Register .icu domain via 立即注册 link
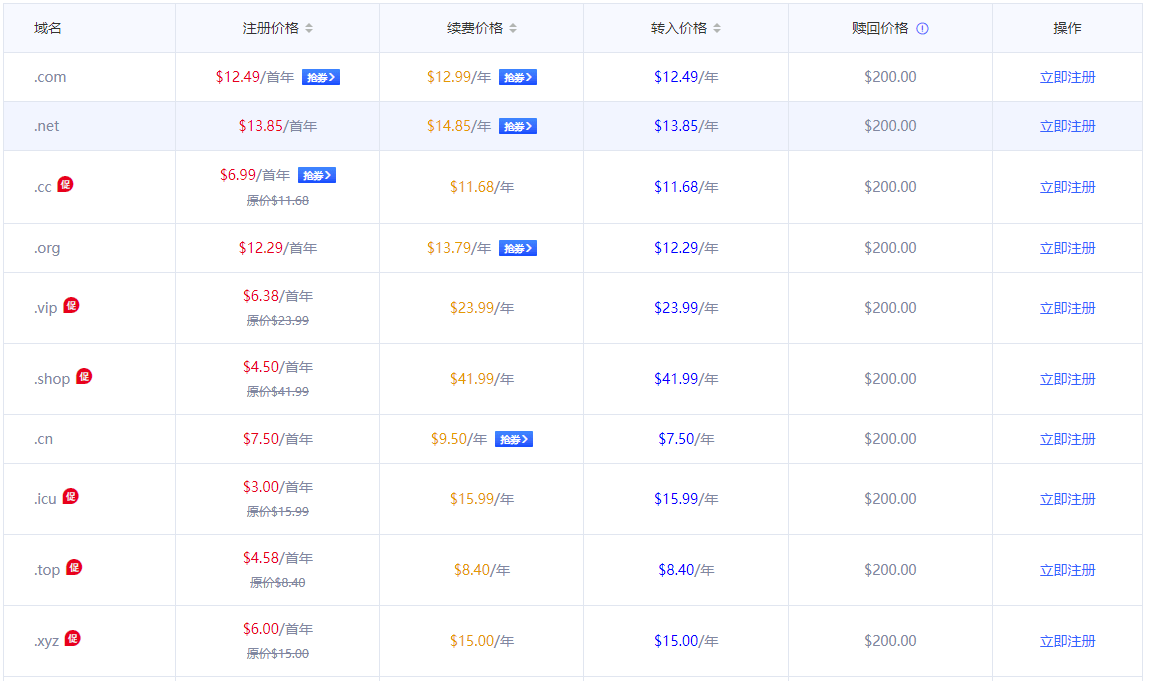The width and height of the screenshot is (1150, 681). [x=1067, y=499]
